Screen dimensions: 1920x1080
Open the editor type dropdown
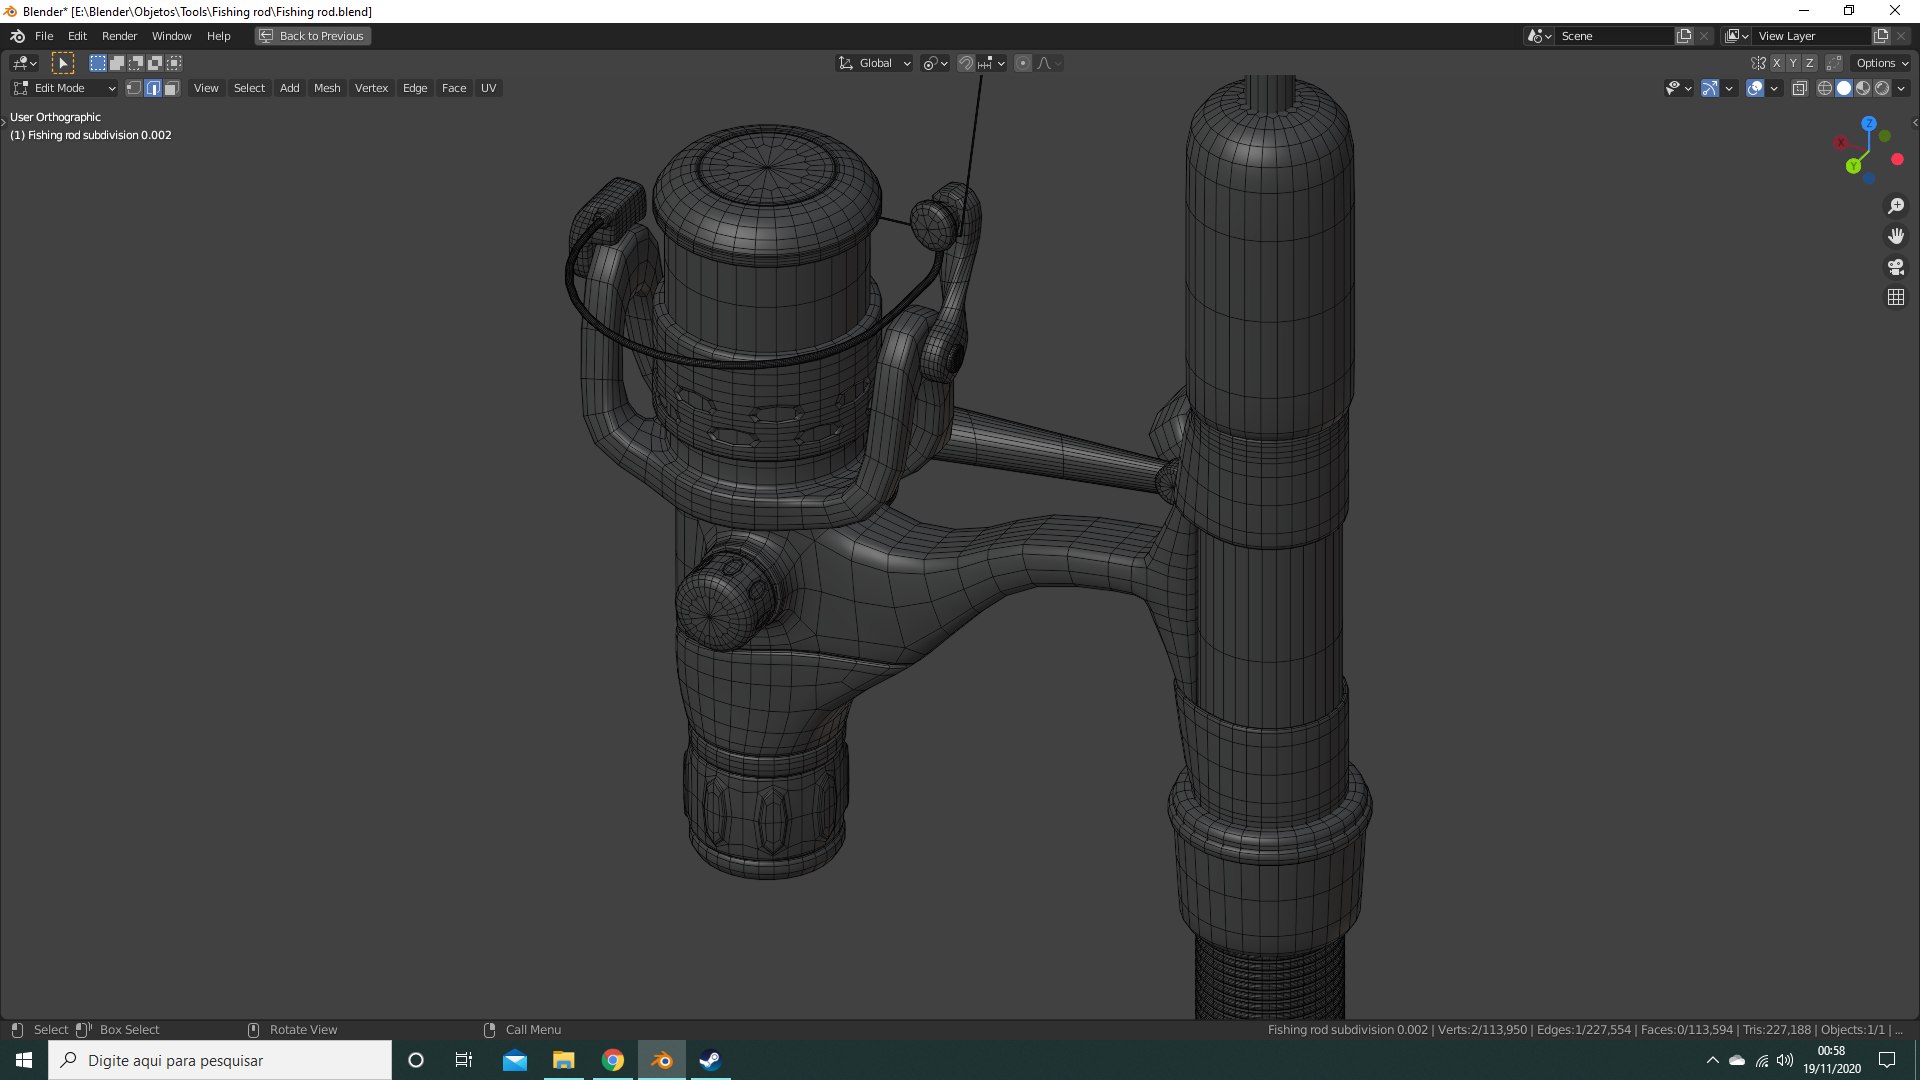pyautogui.click(x=25, y=63)
